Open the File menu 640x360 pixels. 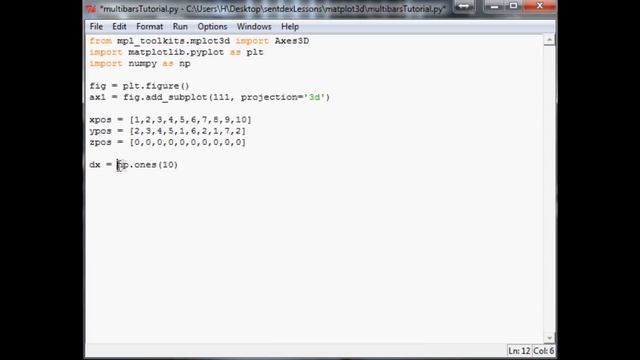96,27
